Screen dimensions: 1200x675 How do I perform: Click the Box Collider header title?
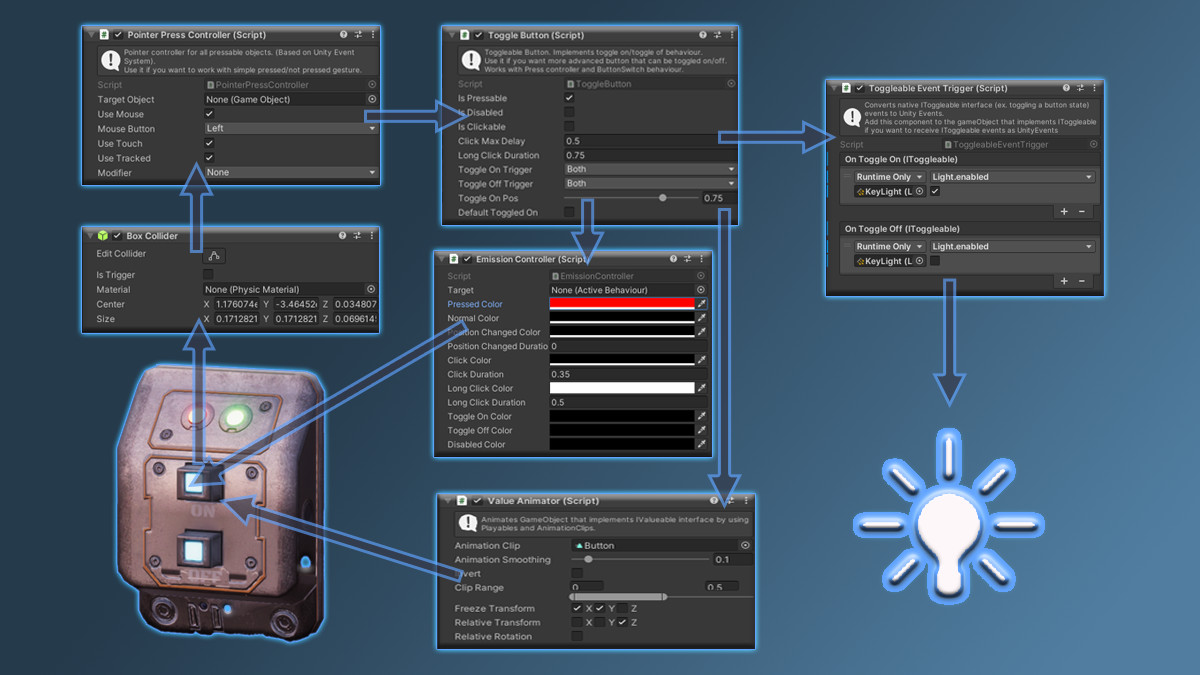coord(154,236)
